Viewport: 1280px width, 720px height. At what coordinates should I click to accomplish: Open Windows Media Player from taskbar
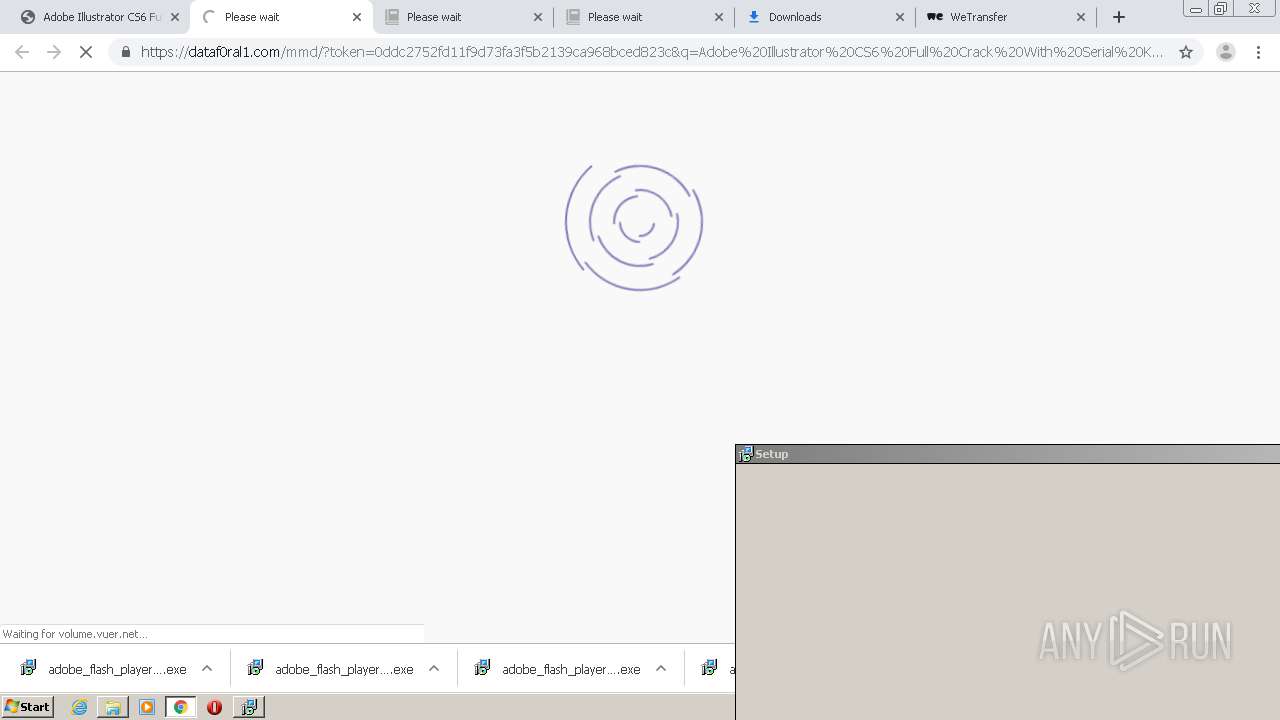click(x=147, y=707)
